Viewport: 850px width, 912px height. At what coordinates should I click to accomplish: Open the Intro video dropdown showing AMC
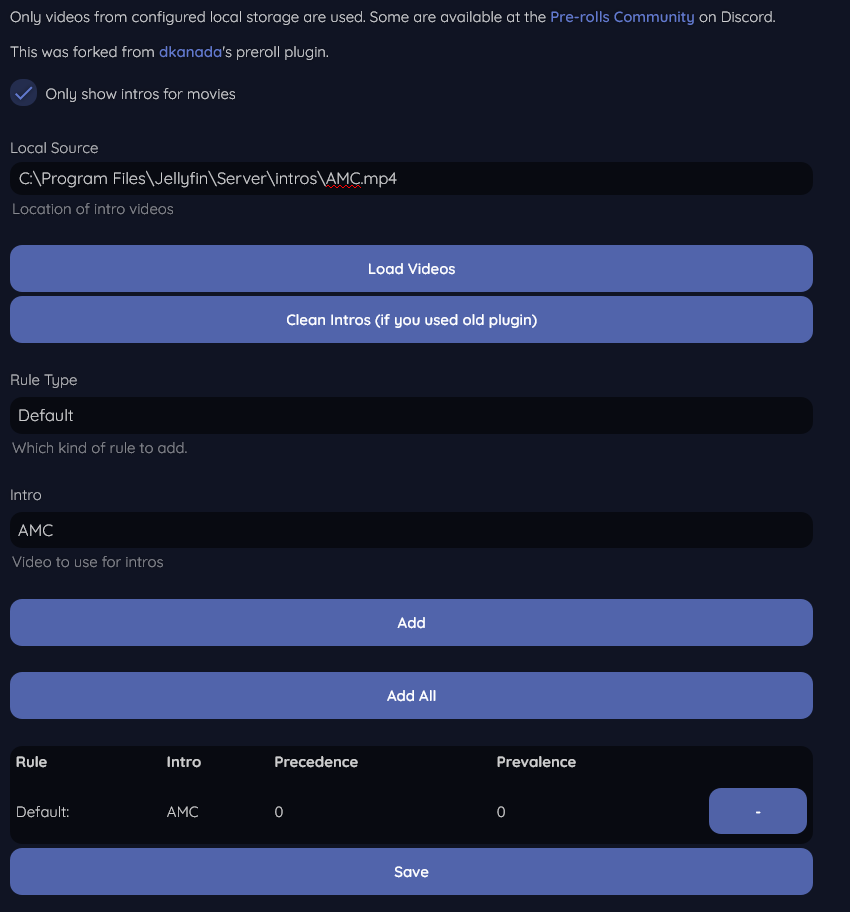411,530
